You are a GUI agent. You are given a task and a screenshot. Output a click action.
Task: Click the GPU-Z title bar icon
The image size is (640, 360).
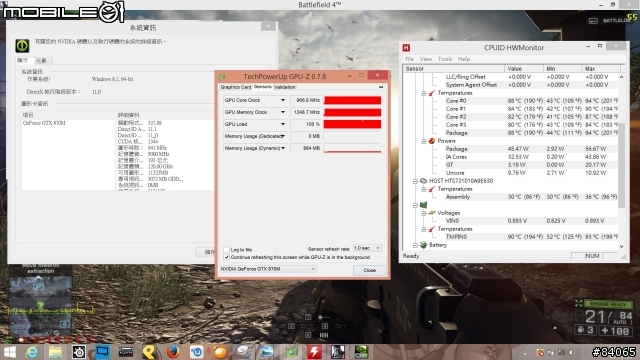[222, 76]
